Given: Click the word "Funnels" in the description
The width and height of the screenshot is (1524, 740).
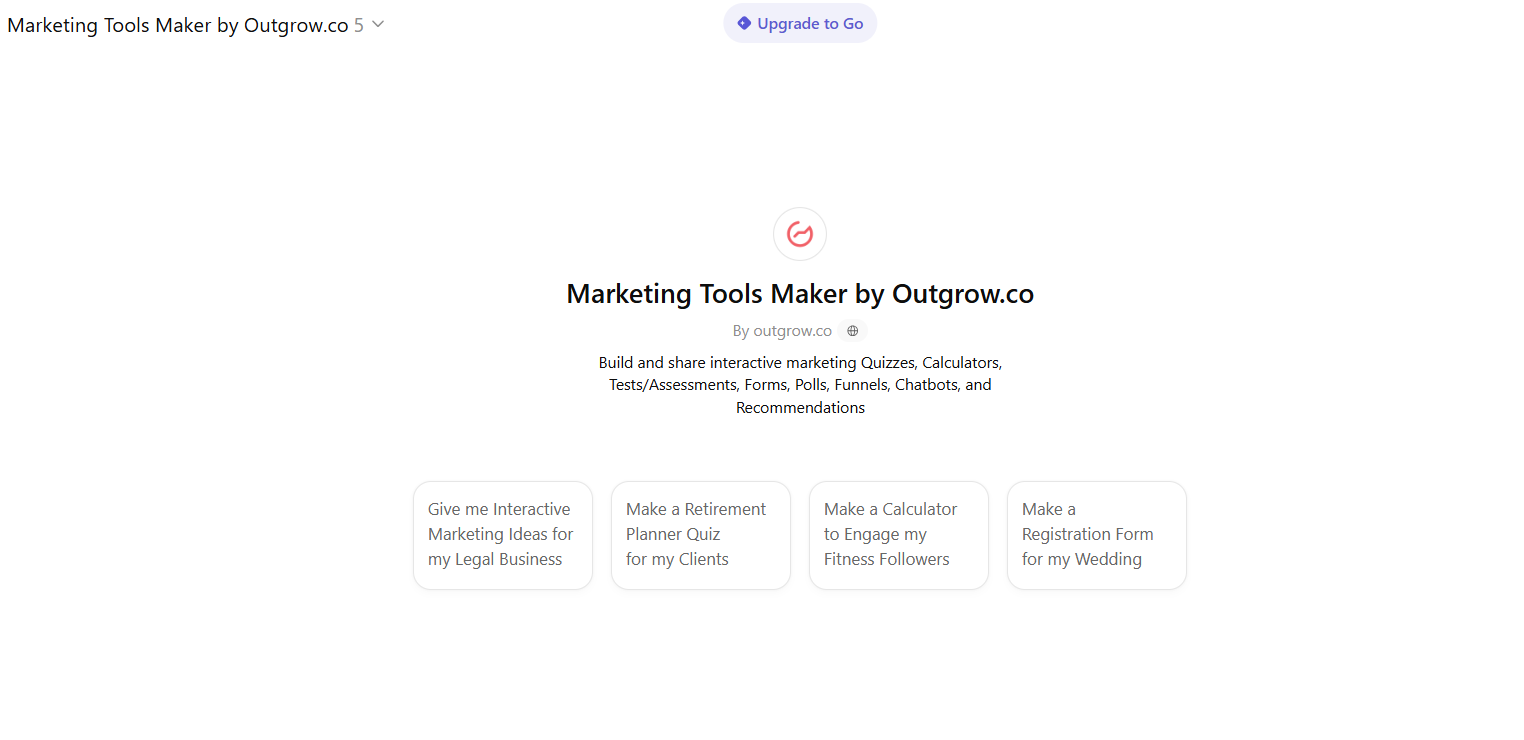Looking at the screenshot, I should (x=860, y=384).
